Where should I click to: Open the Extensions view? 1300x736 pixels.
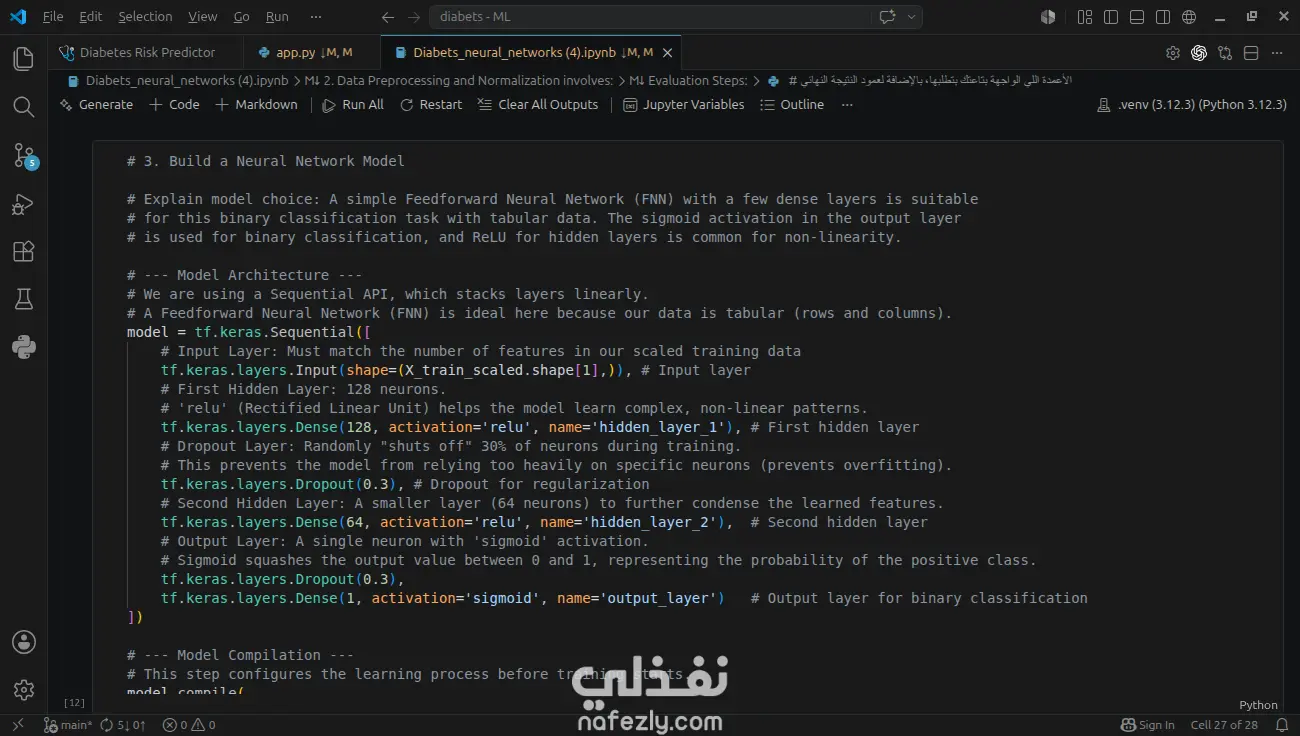pos(24,251)
